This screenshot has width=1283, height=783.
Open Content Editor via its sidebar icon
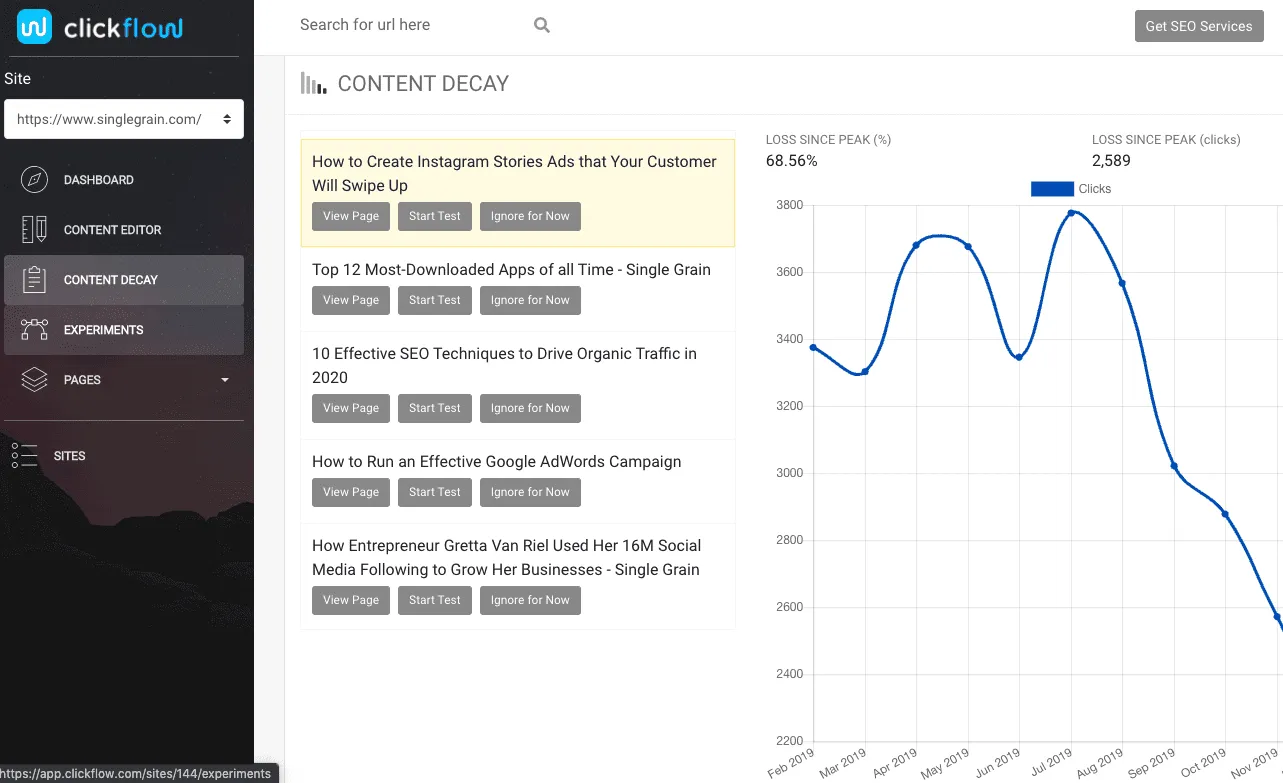(x=33, y=229)
